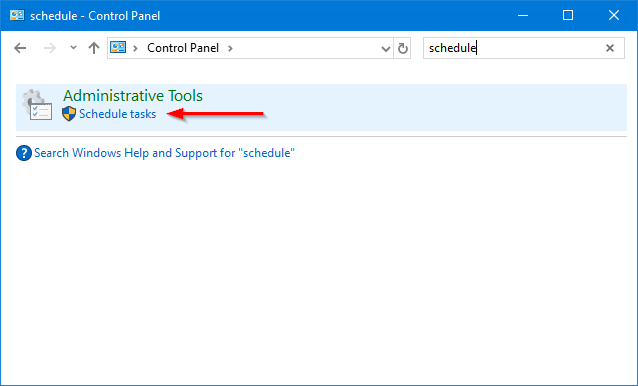Click the shield icon beside Schedule tasks

[x=69, y=114]
